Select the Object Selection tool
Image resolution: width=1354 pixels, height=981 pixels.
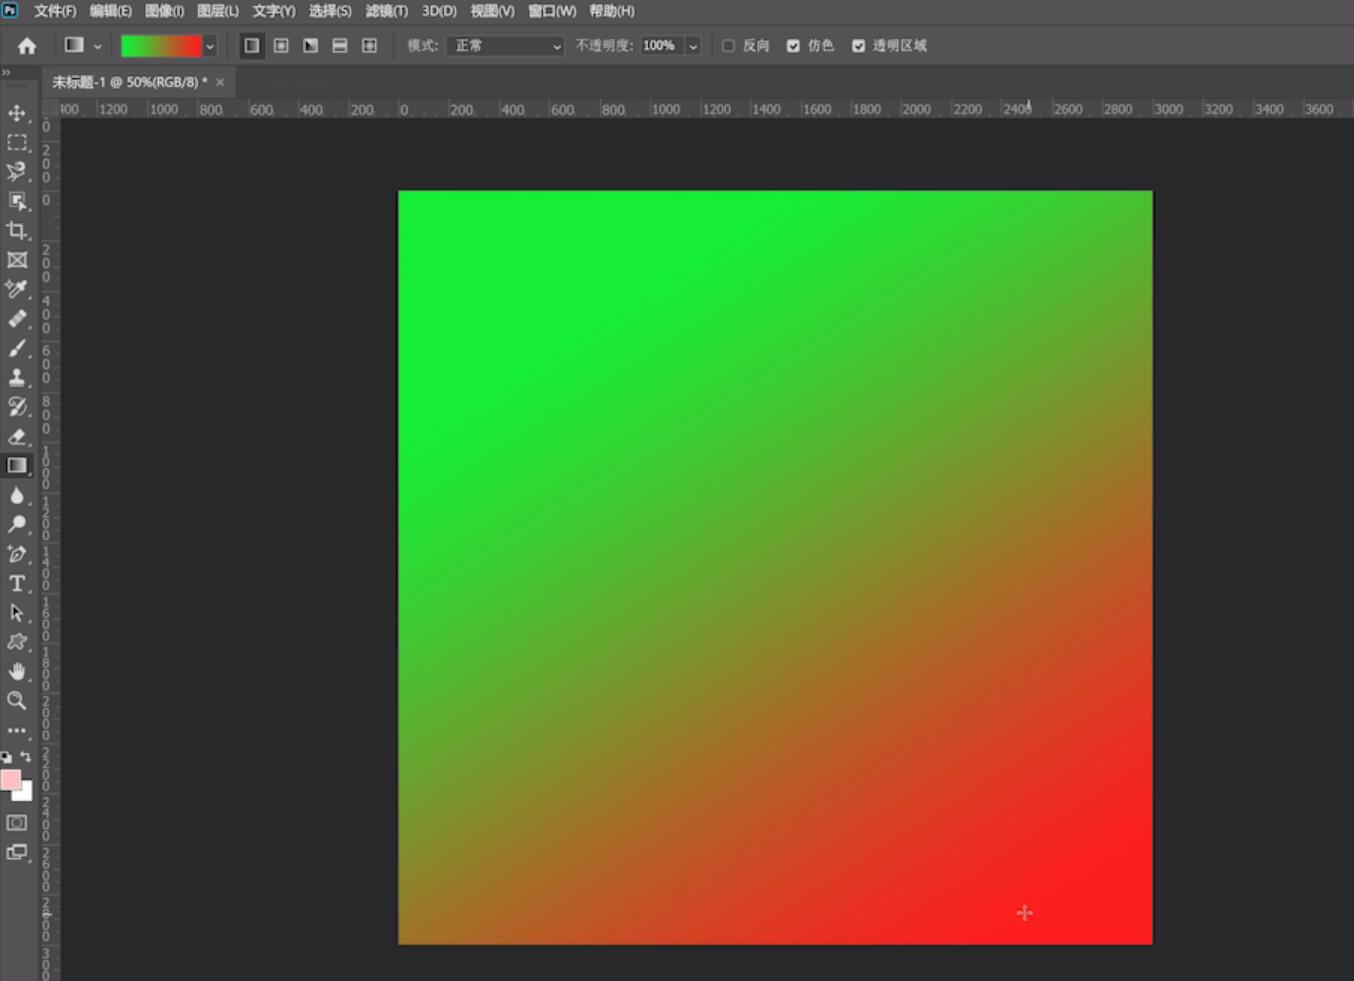pos(17,201)
